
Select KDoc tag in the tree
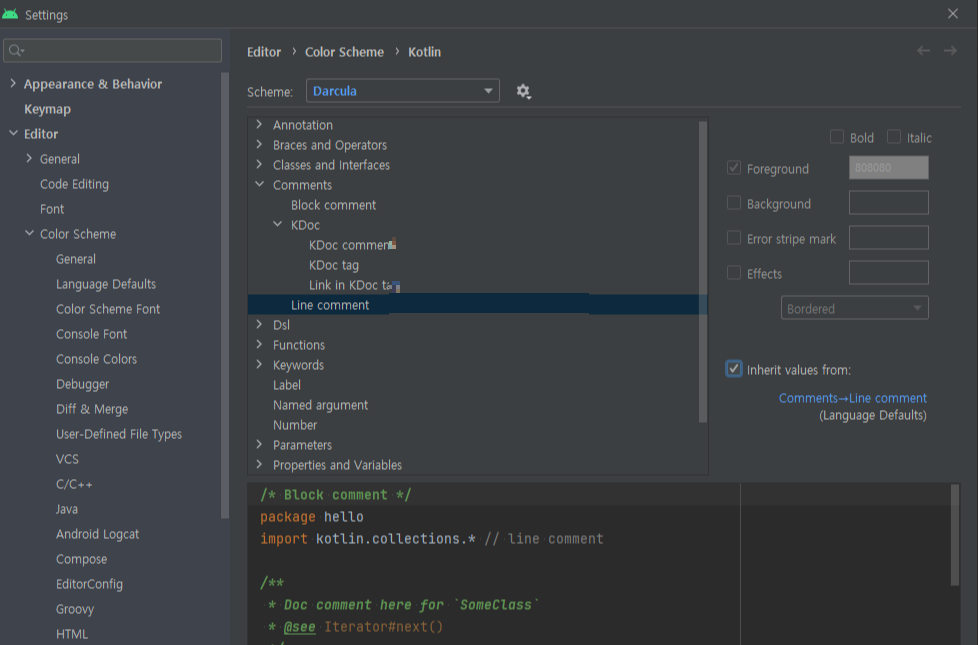point(334,265)
